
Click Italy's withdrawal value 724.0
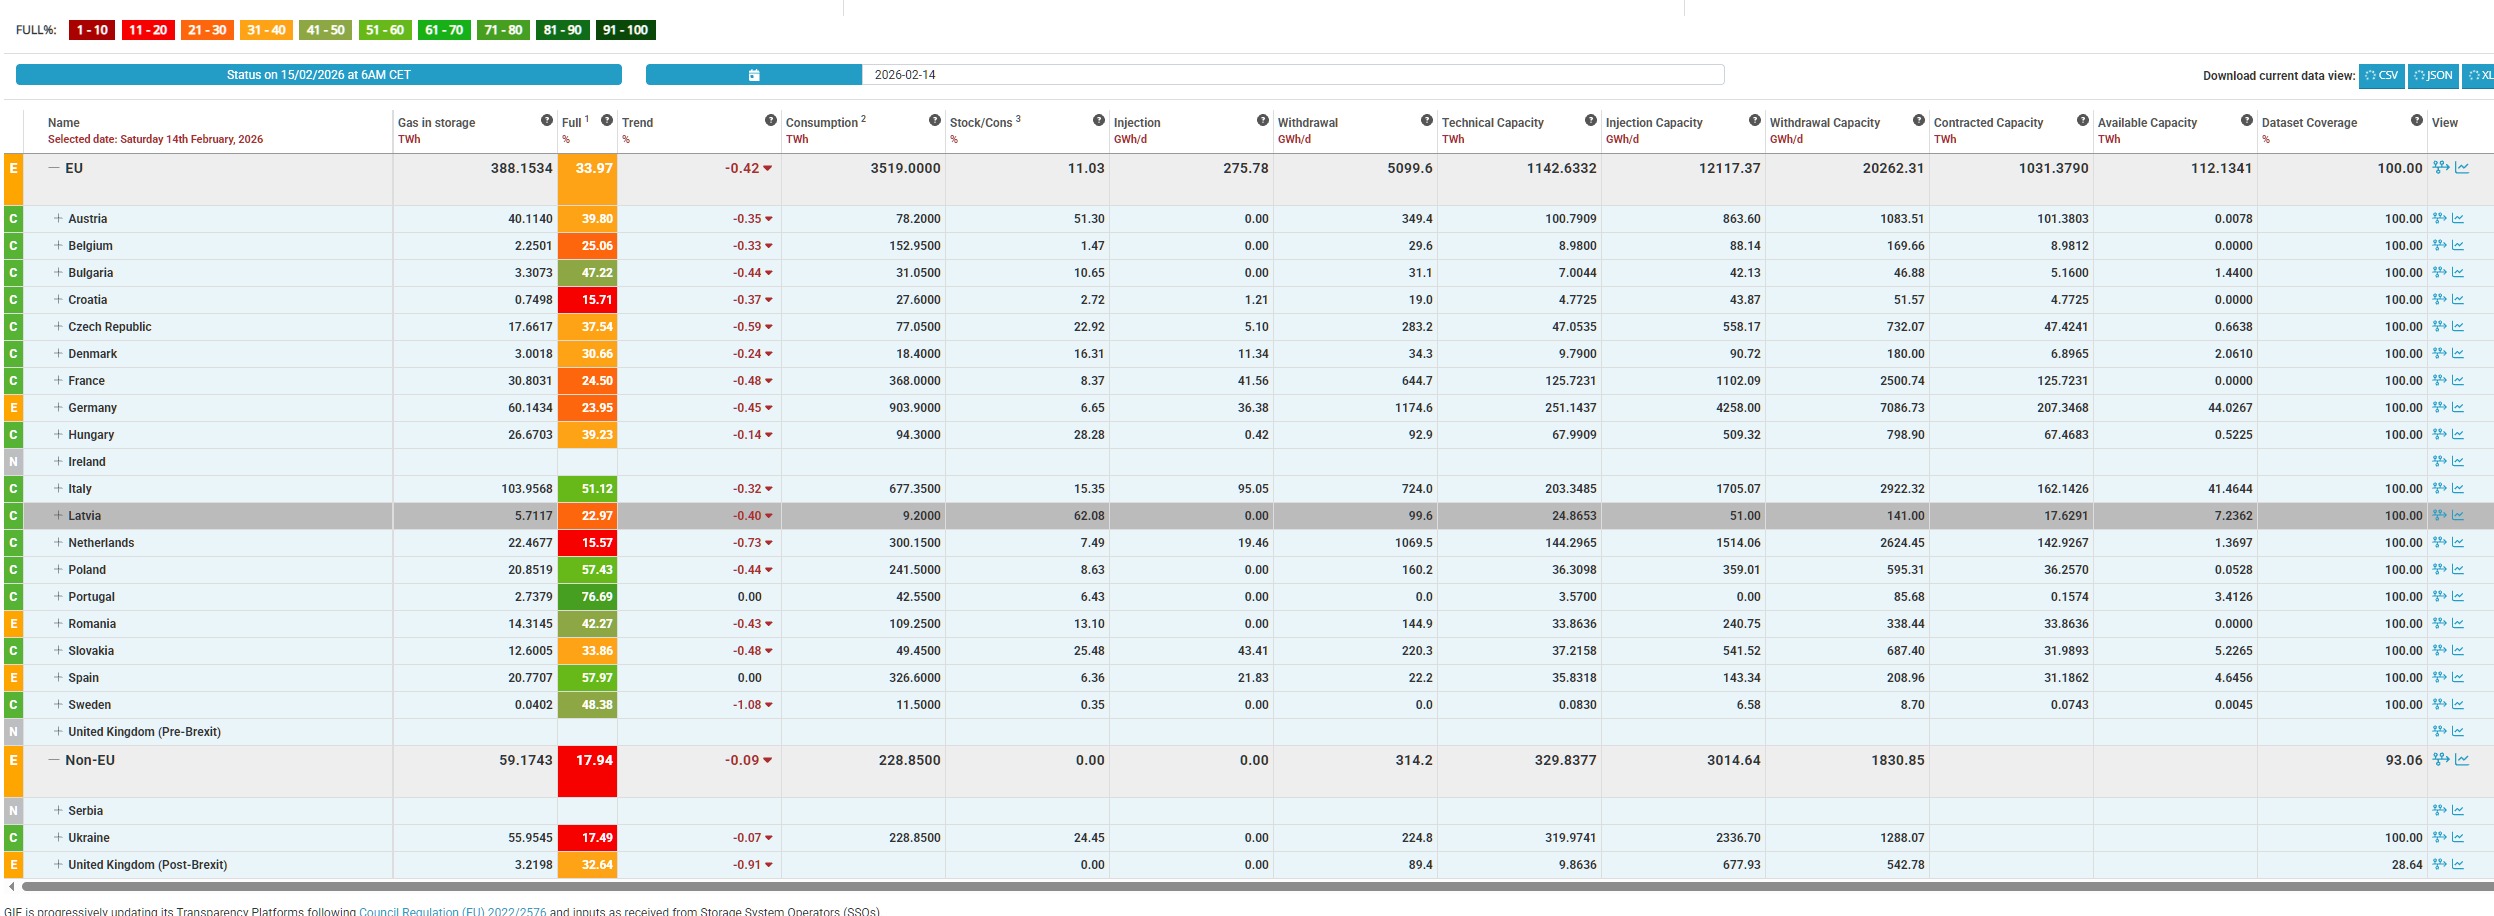(x=1416, y=489)
